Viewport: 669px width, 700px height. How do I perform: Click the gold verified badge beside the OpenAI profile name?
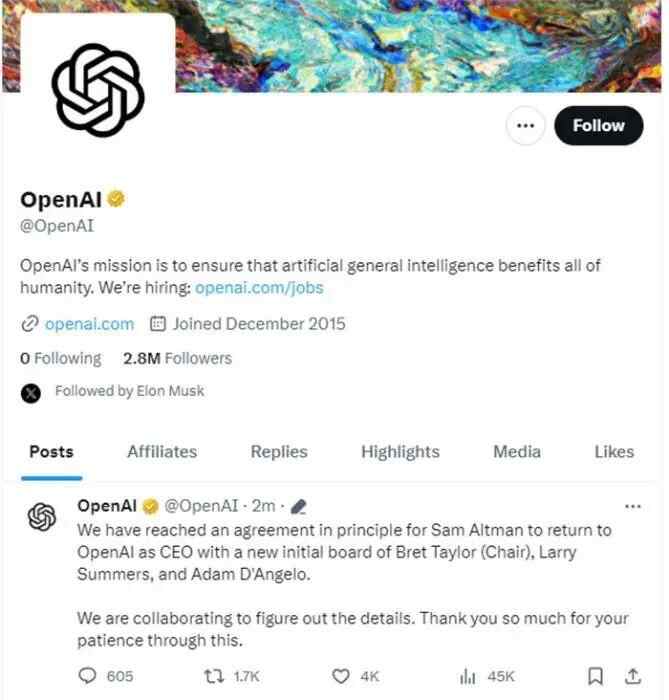[117, 198]
